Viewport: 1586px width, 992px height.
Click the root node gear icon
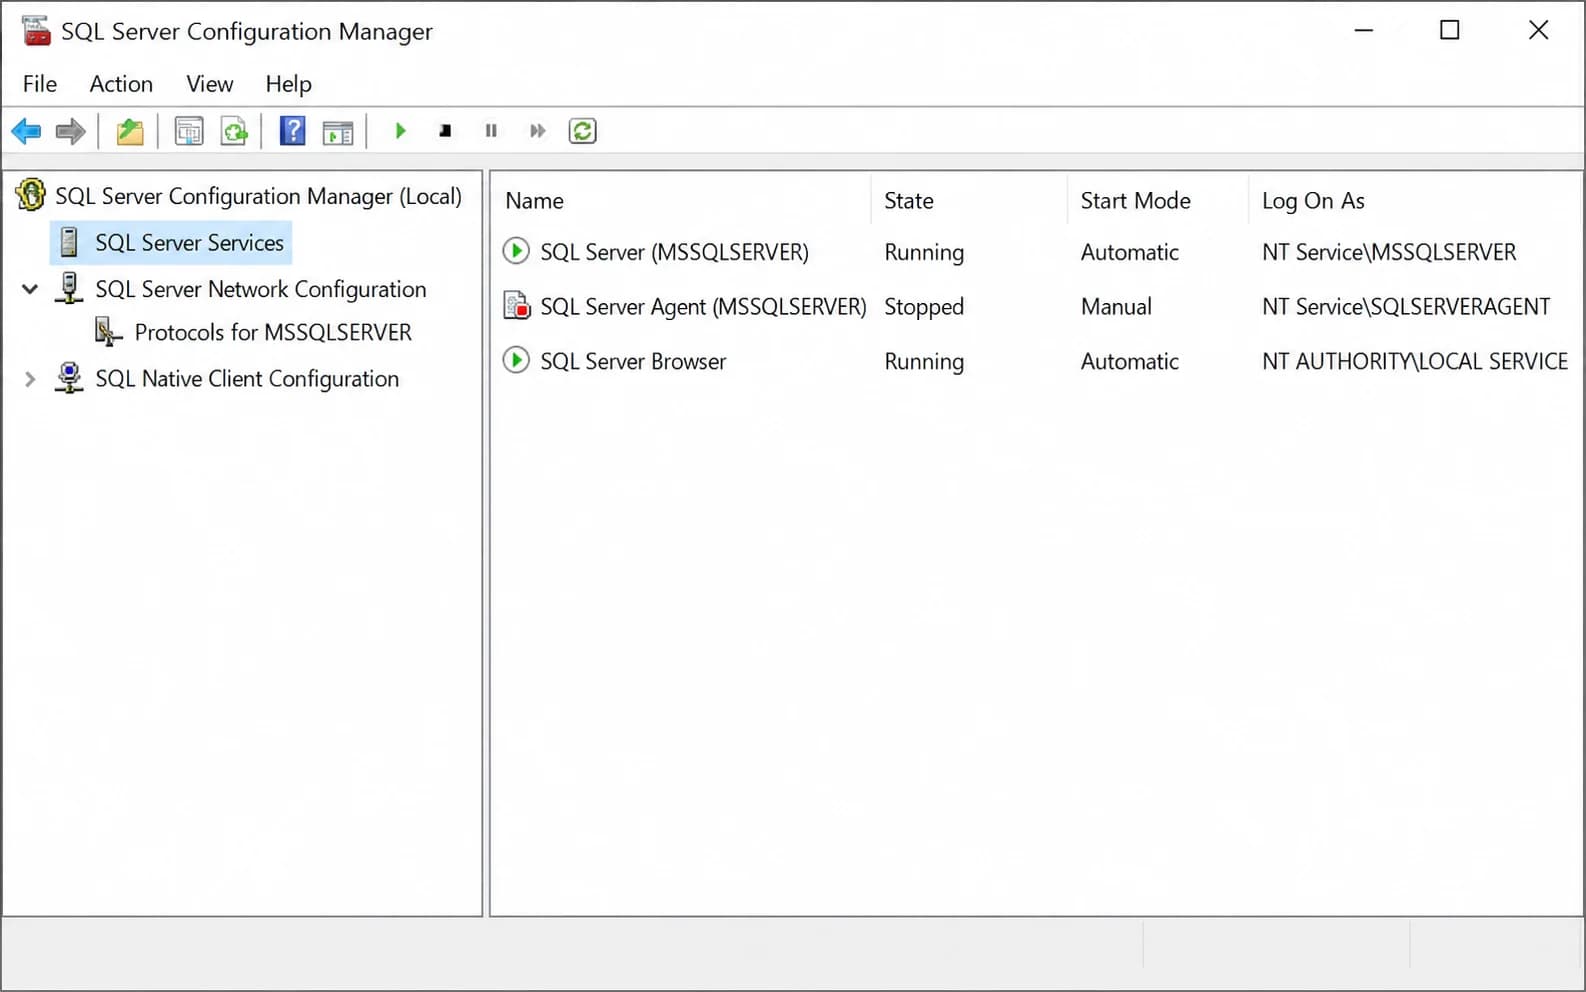point(31,195)
